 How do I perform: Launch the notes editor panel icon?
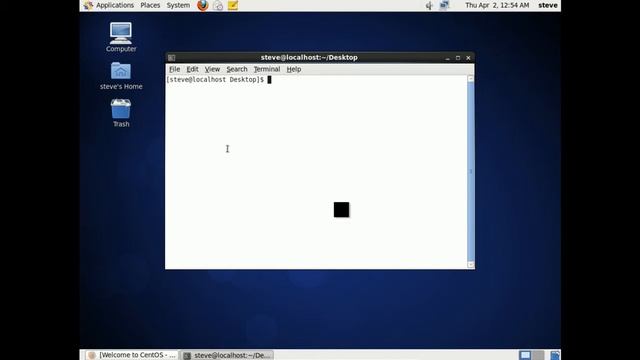[233, 5]
